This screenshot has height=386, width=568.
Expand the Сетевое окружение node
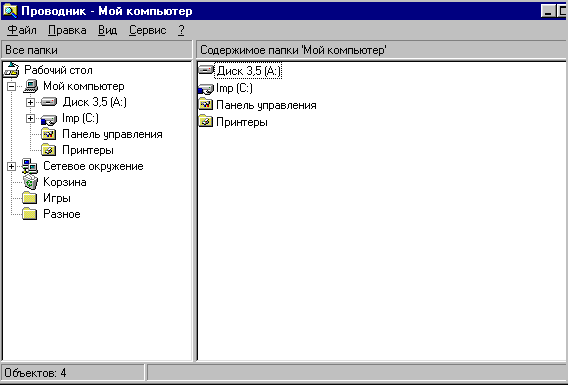pos(12,167)
